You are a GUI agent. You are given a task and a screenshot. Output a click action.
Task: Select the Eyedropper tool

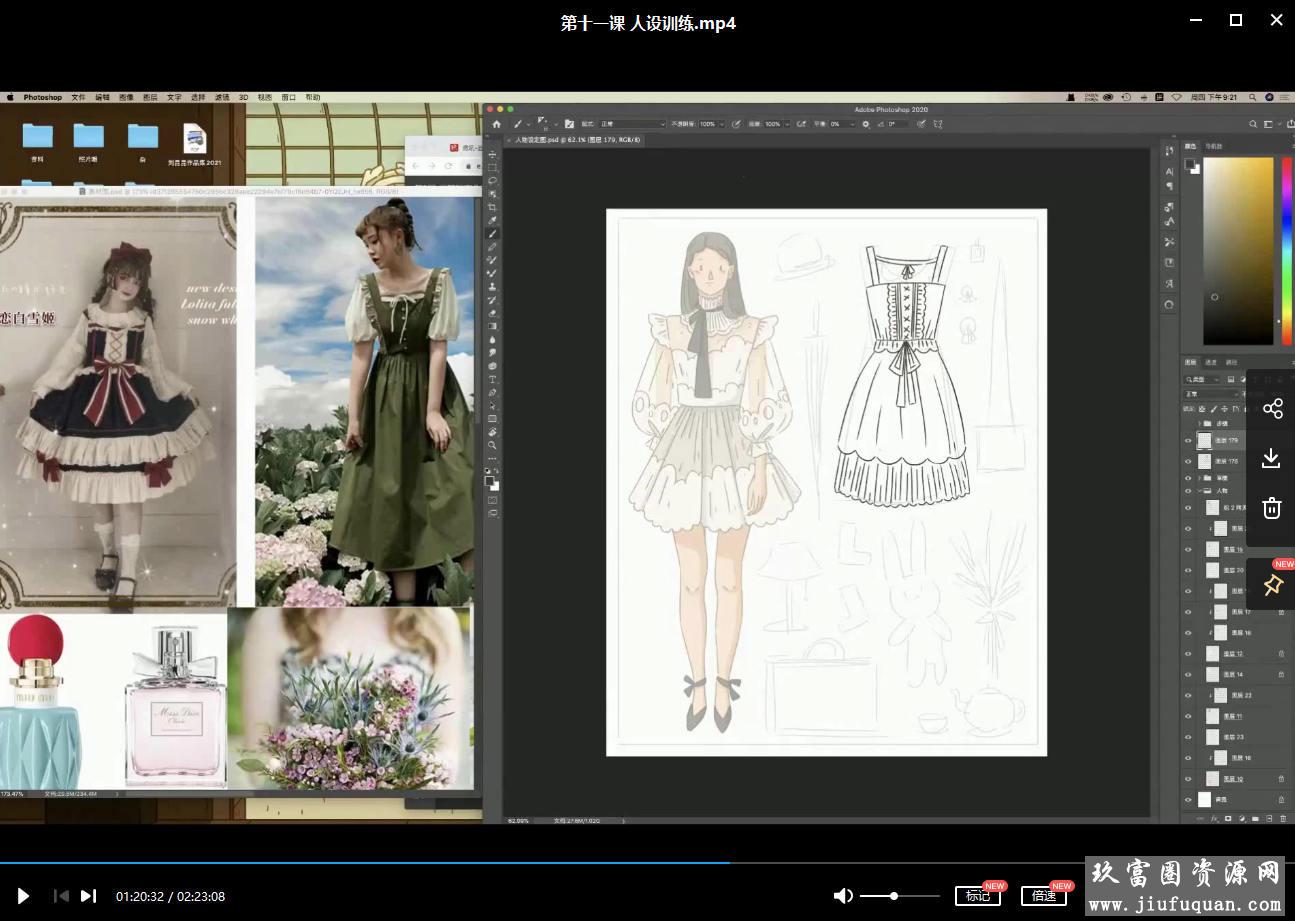(x=492, y=220)
